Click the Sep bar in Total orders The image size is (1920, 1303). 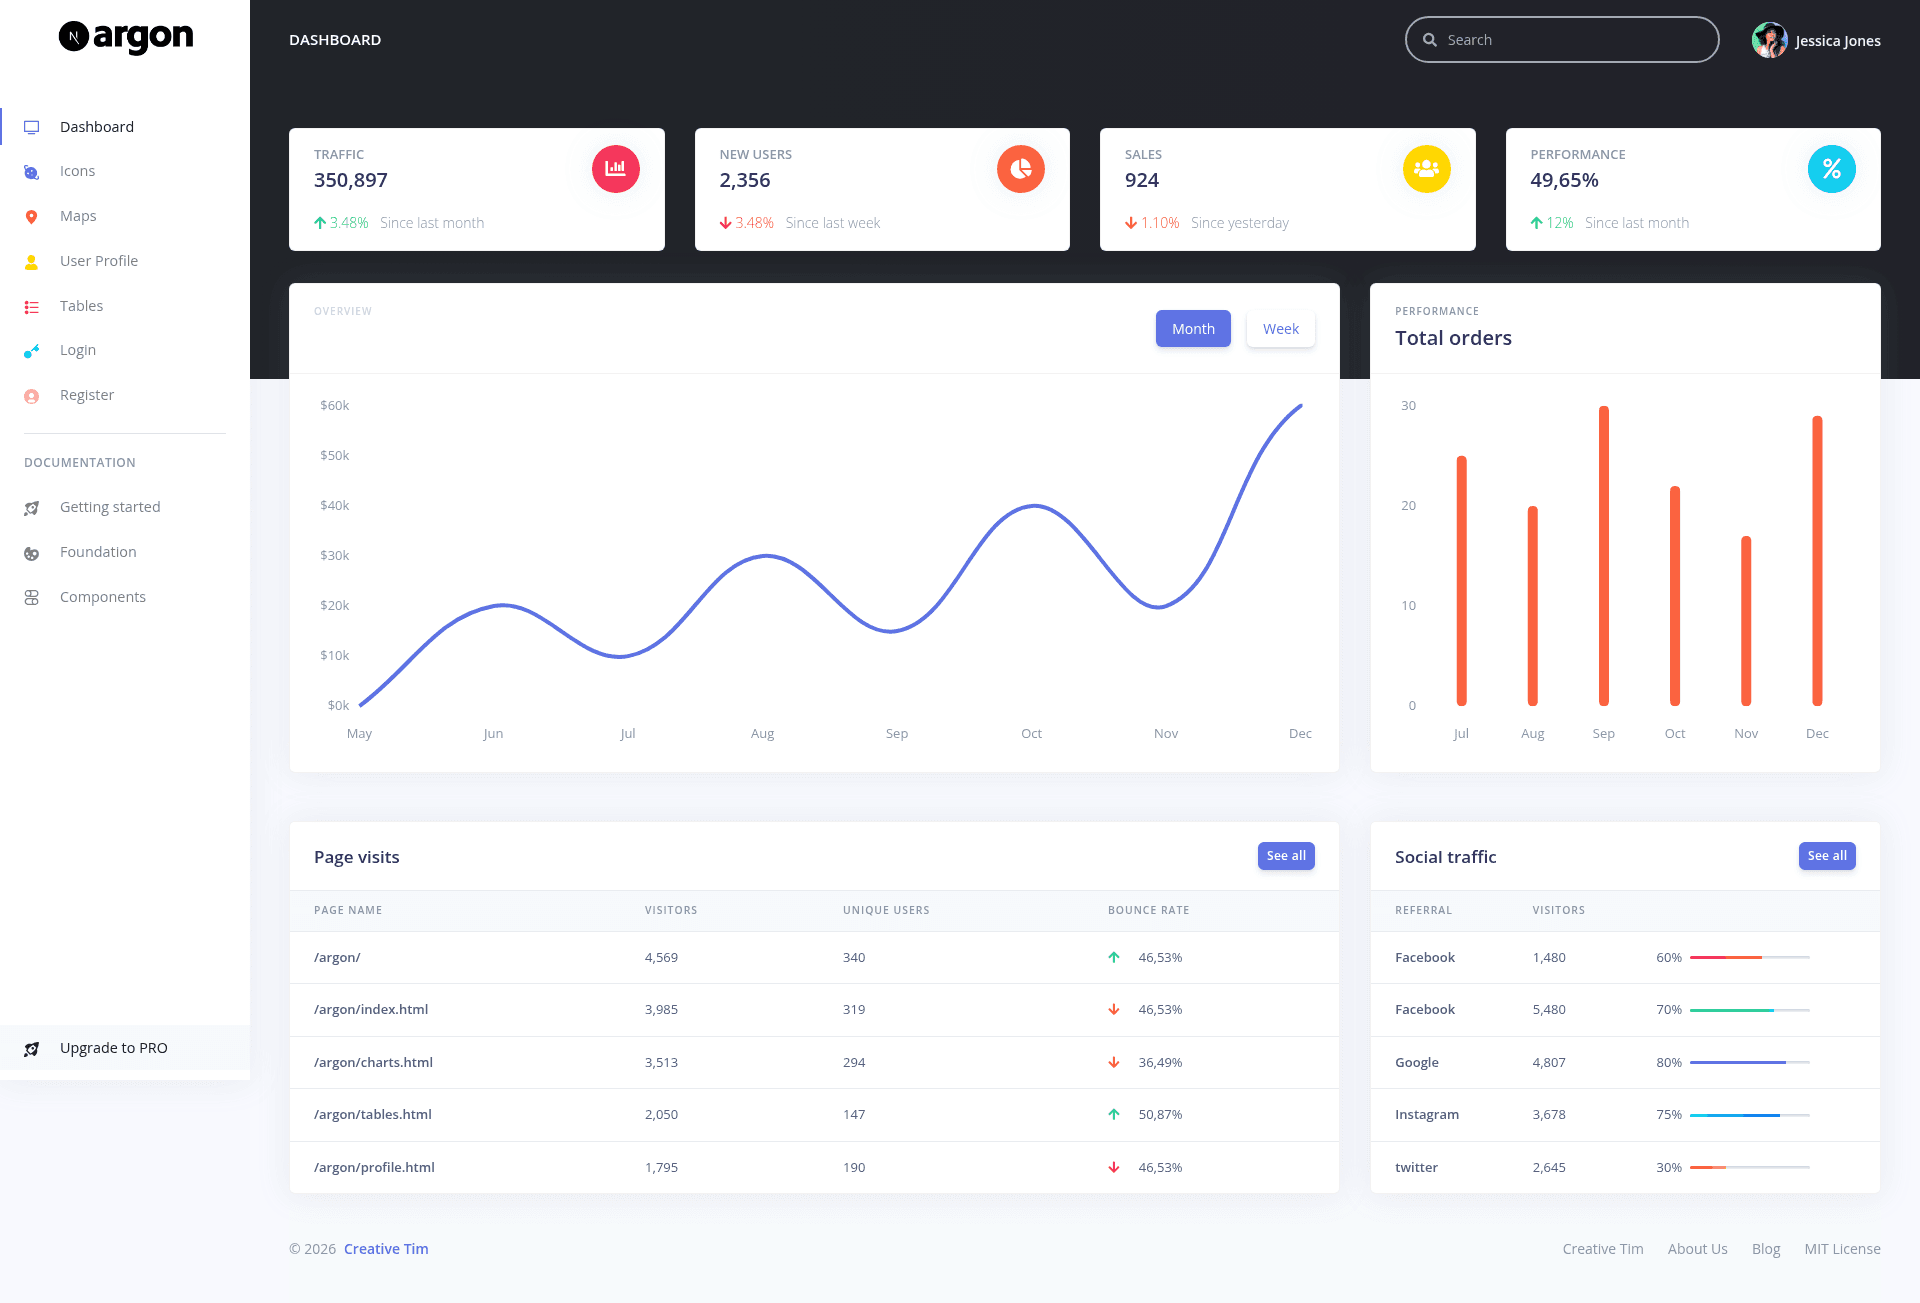(x=1604, y=556)
